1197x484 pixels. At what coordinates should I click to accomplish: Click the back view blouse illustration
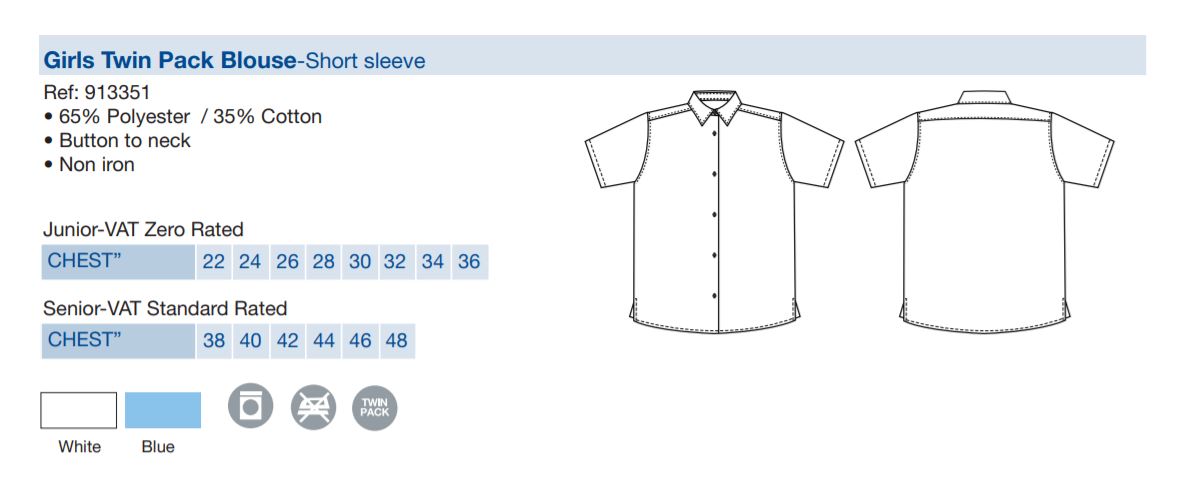tap(984, 212)
